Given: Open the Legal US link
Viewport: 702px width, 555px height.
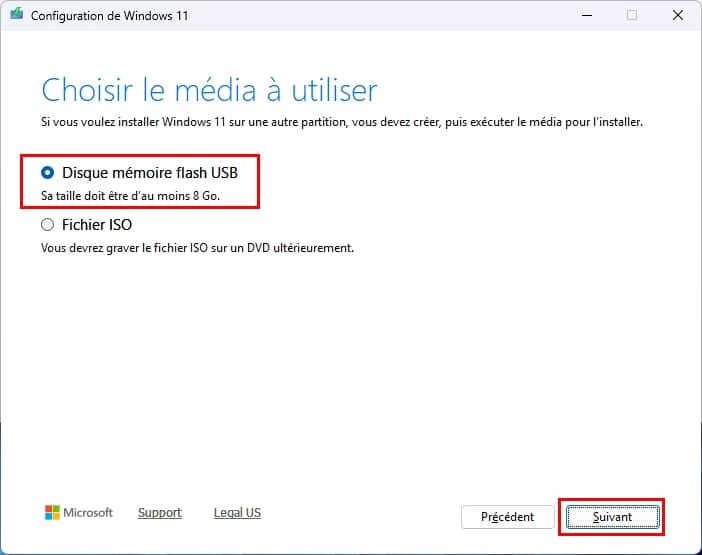Looking at the screenshot, I should [x=237, y=513].
